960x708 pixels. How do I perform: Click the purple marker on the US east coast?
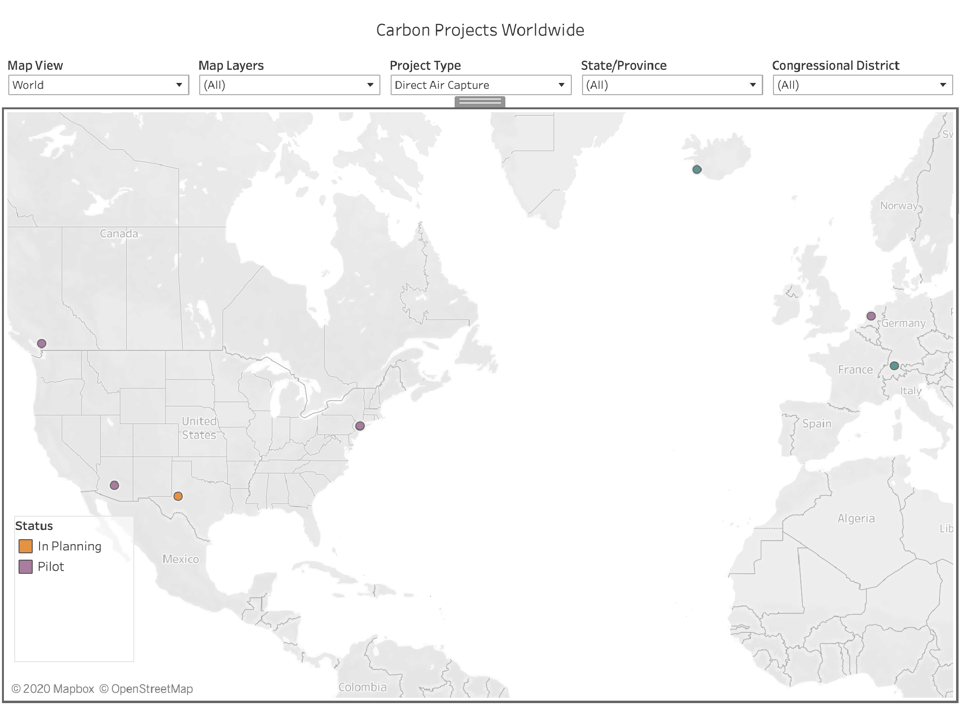click(x=360, y=426)
